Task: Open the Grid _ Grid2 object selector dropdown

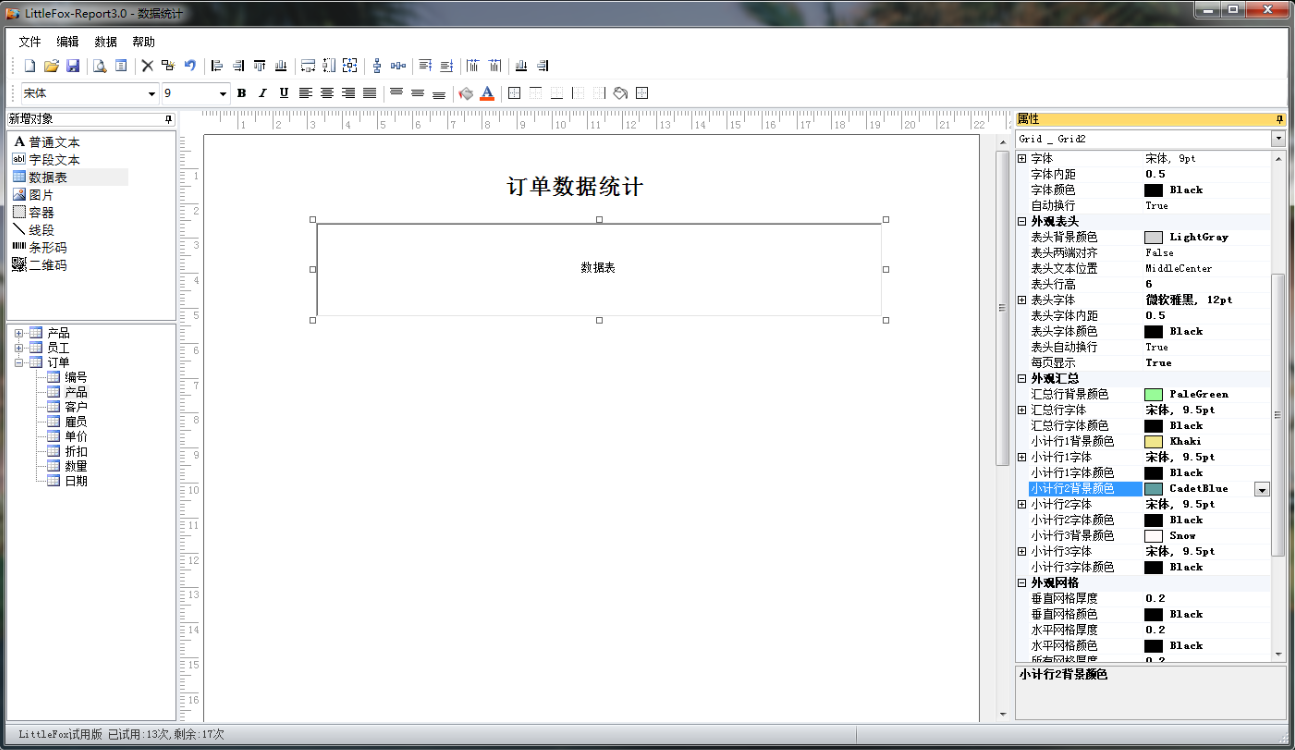Action: [x=1277, y=139]
